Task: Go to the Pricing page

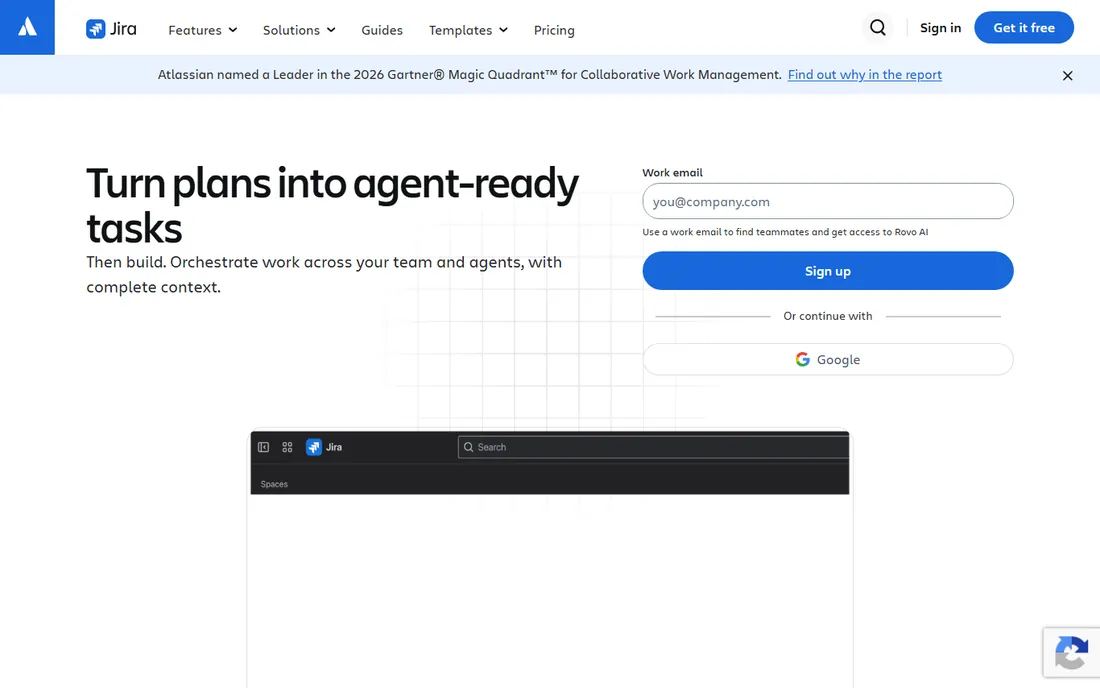Action: [x=554, y=30]
